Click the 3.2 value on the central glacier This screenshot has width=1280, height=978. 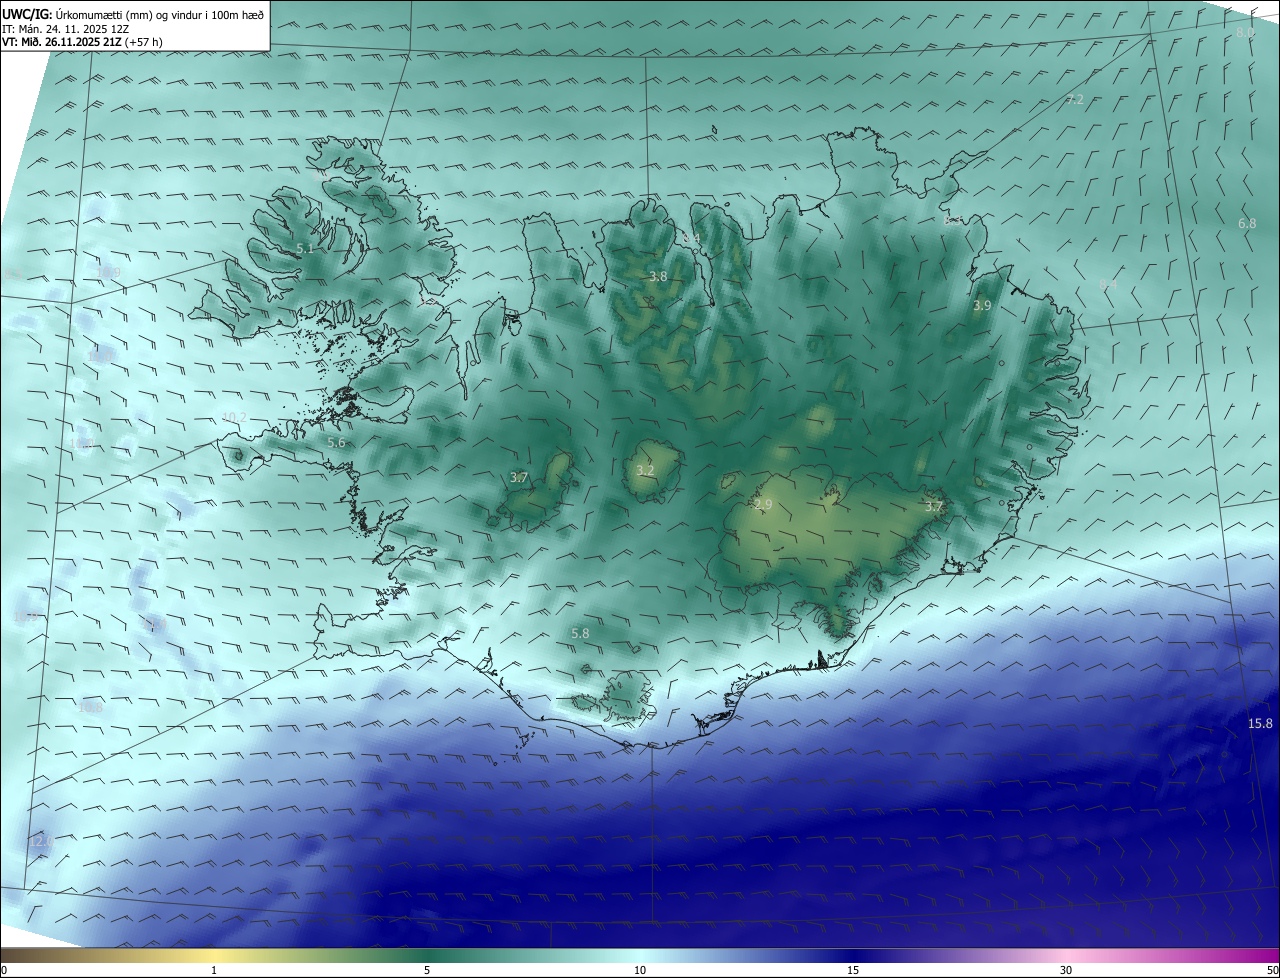click(645, 470)
